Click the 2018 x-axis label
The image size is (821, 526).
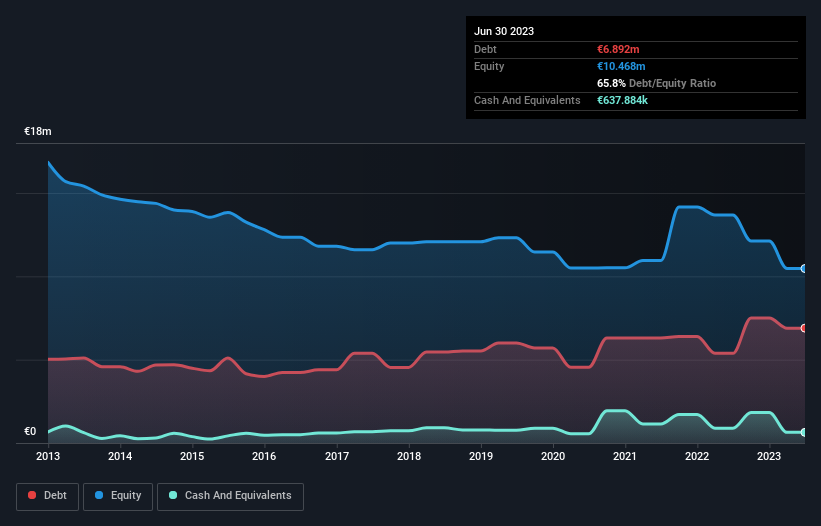coord(409,456)
